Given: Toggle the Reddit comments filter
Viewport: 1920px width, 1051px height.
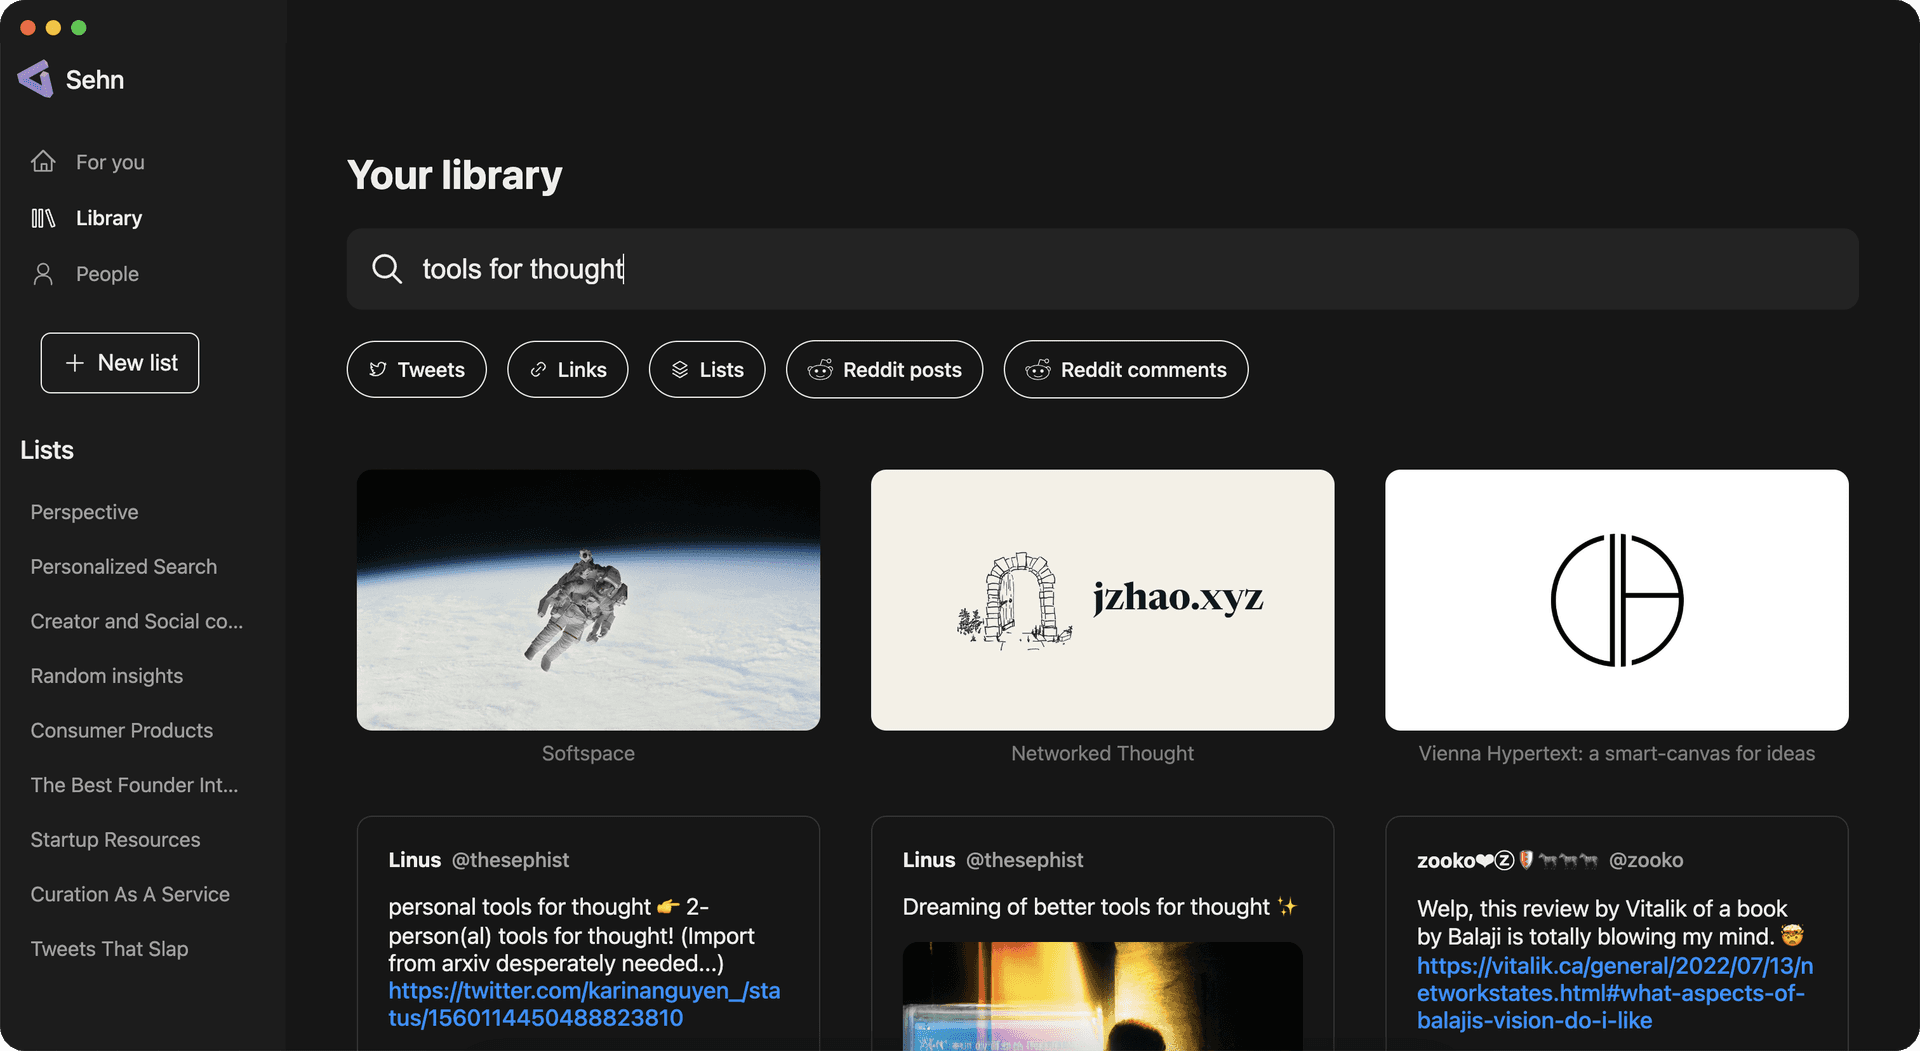Looking at the screenshot, I should click(x=1125, y=370).
